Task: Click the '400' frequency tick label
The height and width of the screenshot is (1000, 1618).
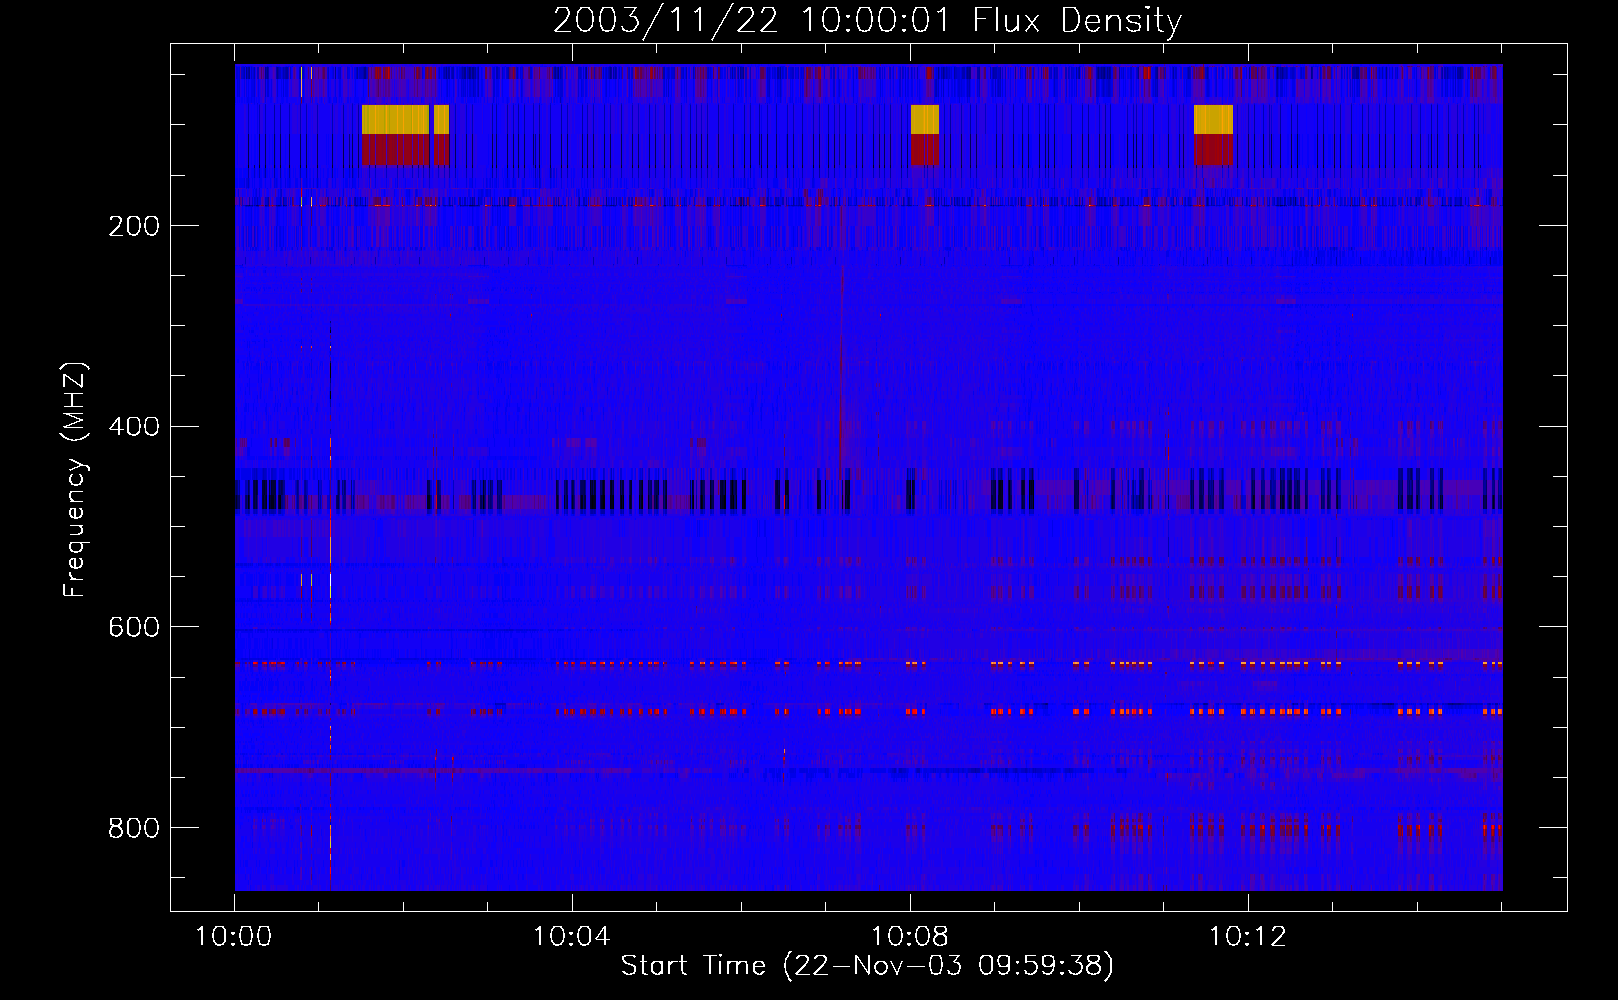Action: click(x=134, y=427)
